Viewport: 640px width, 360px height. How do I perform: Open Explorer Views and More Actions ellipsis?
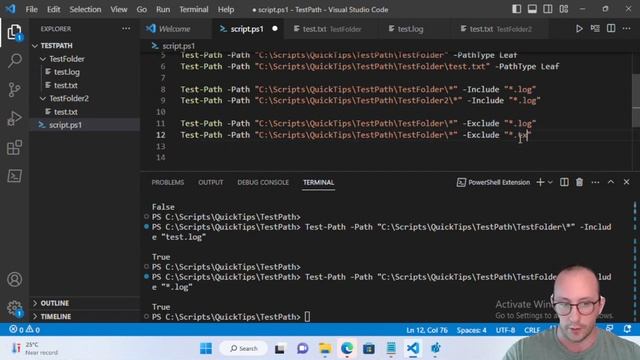point(126,29)
